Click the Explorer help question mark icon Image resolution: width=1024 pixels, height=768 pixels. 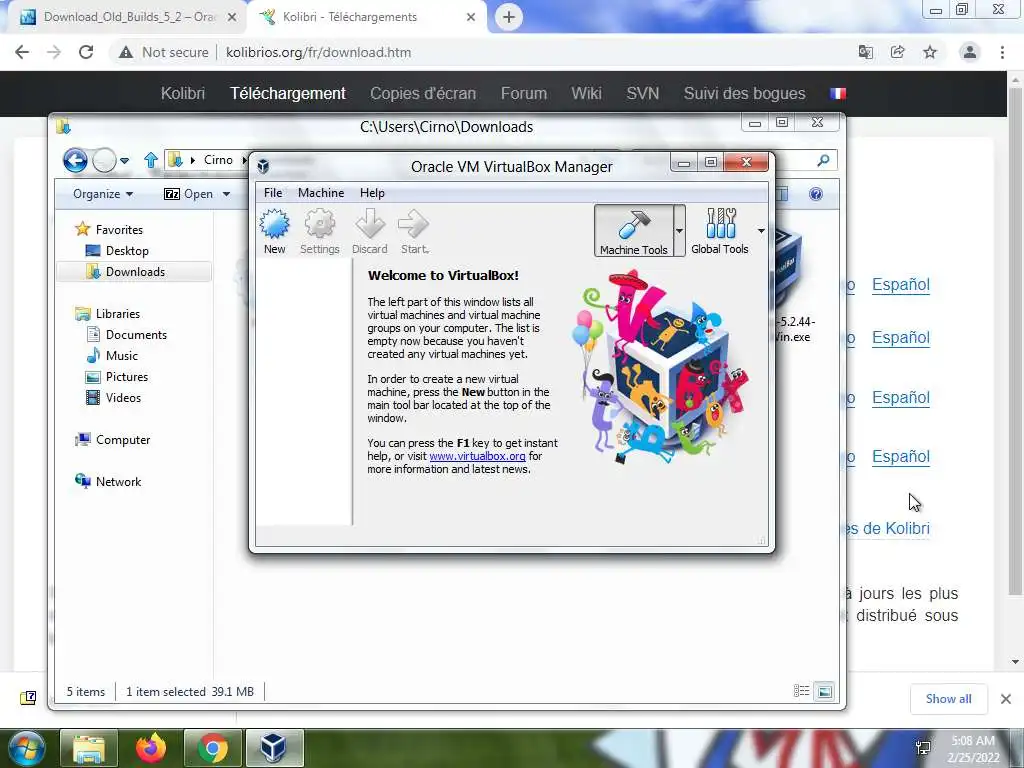tap(816, 194)
